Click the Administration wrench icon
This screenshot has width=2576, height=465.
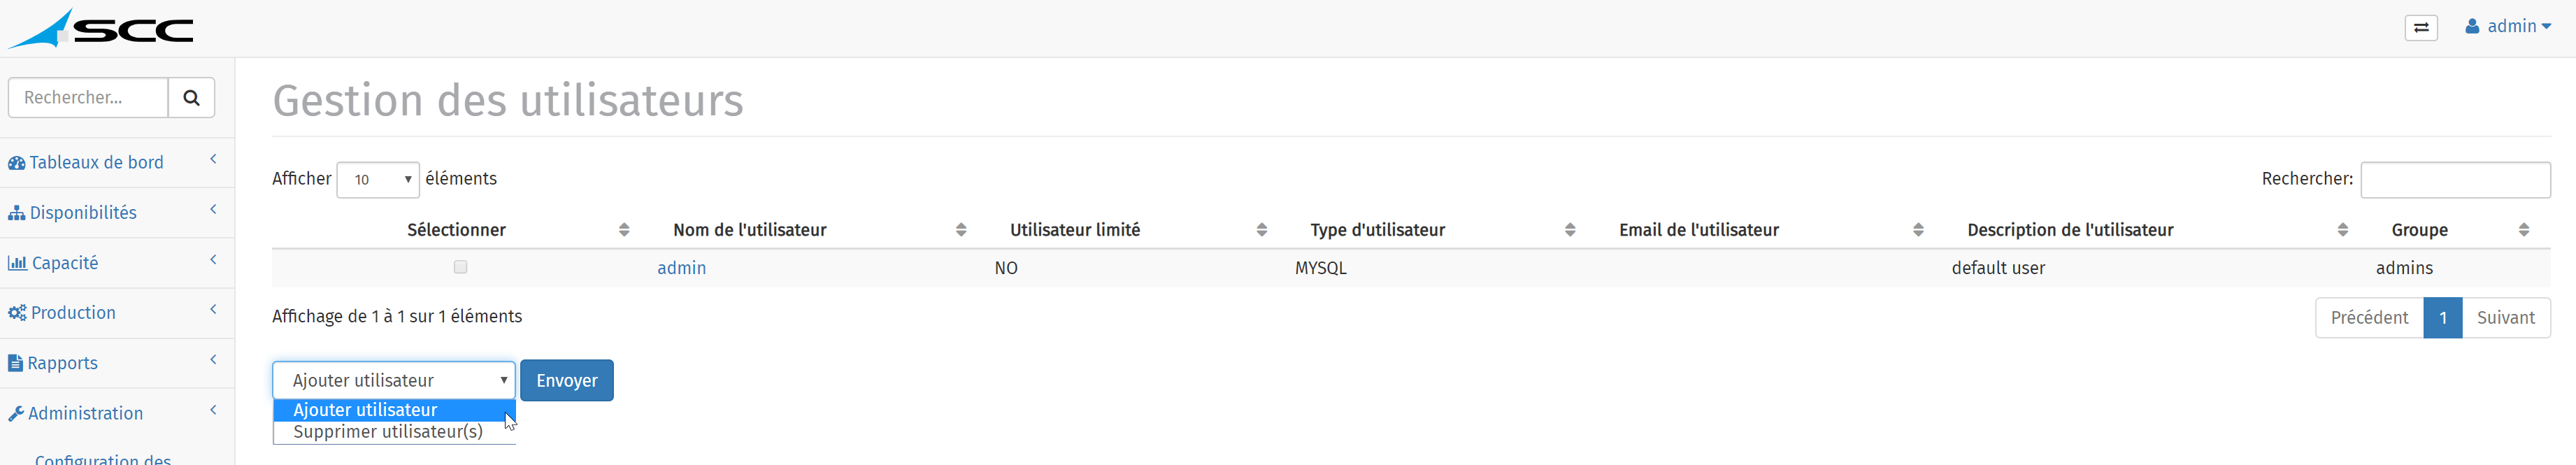point(16,414)
